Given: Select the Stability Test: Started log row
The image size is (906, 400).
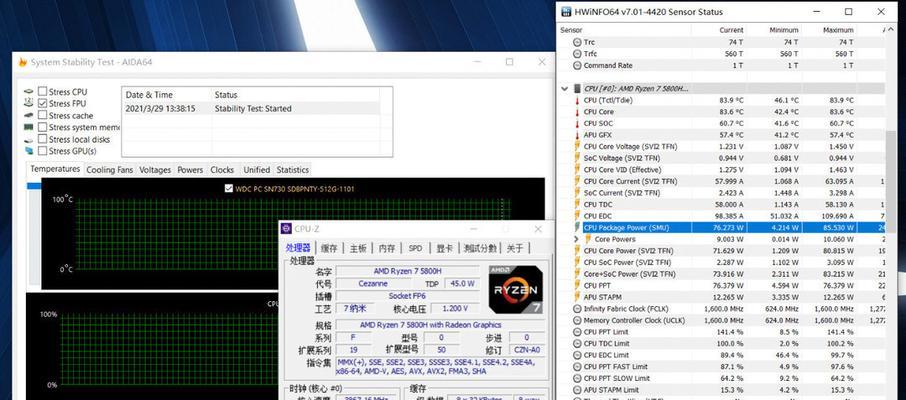Looking at the screenshot, I should pos(251,109).
